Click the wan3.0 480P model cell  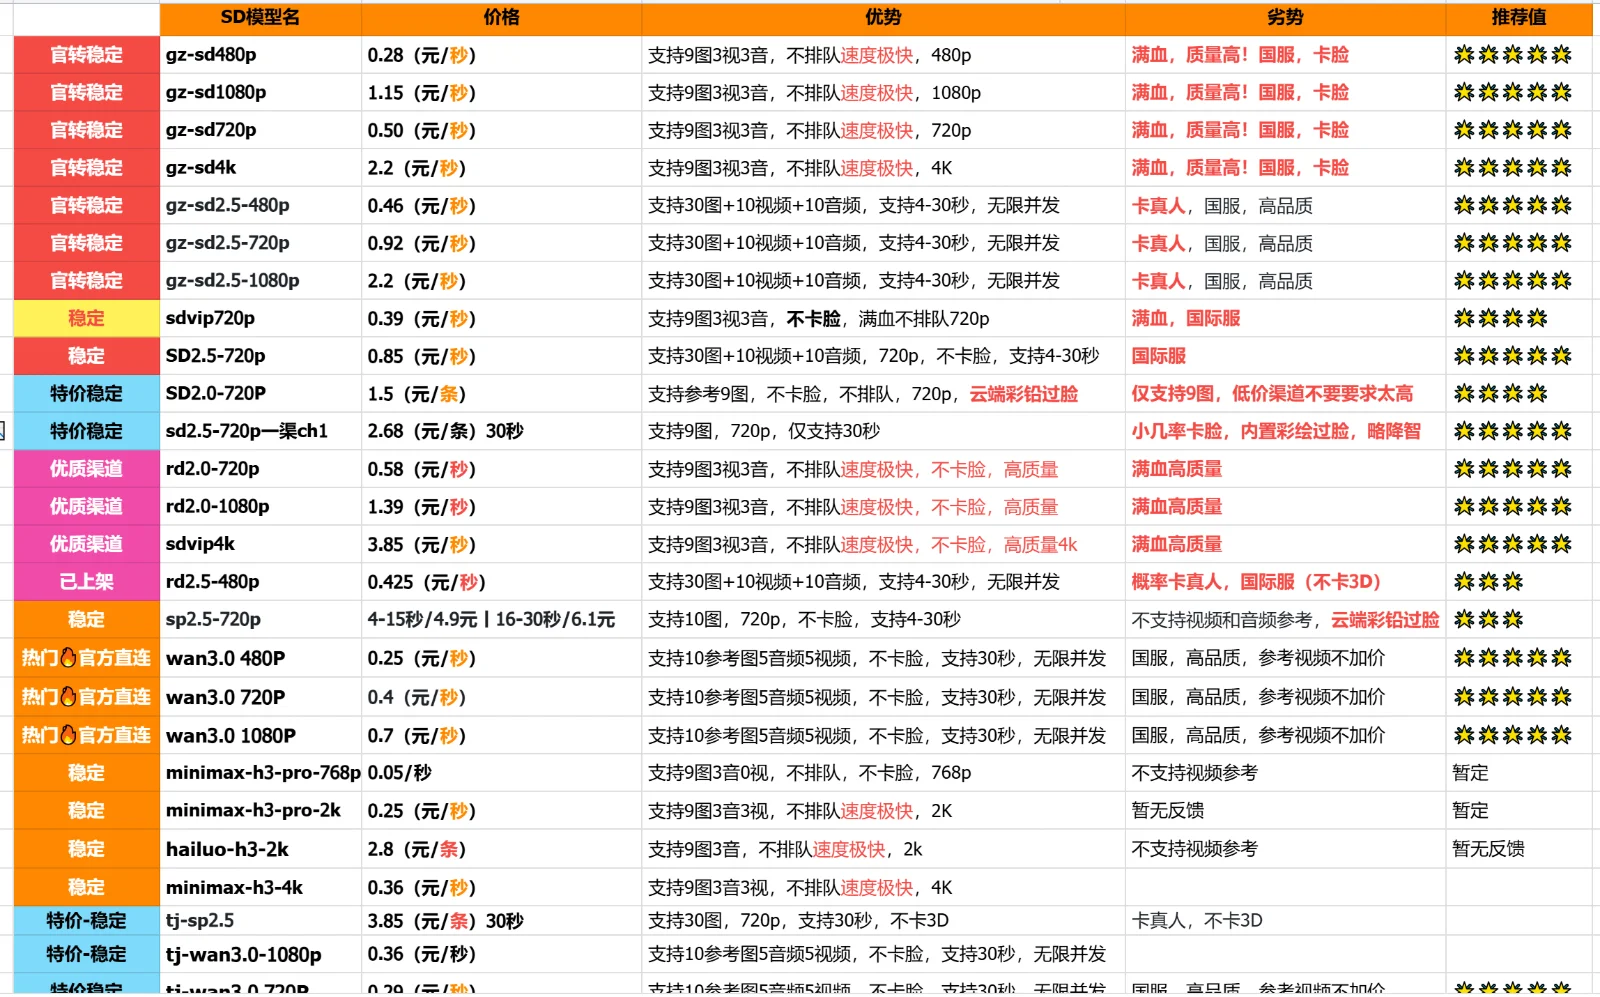(x=260, y=659)
